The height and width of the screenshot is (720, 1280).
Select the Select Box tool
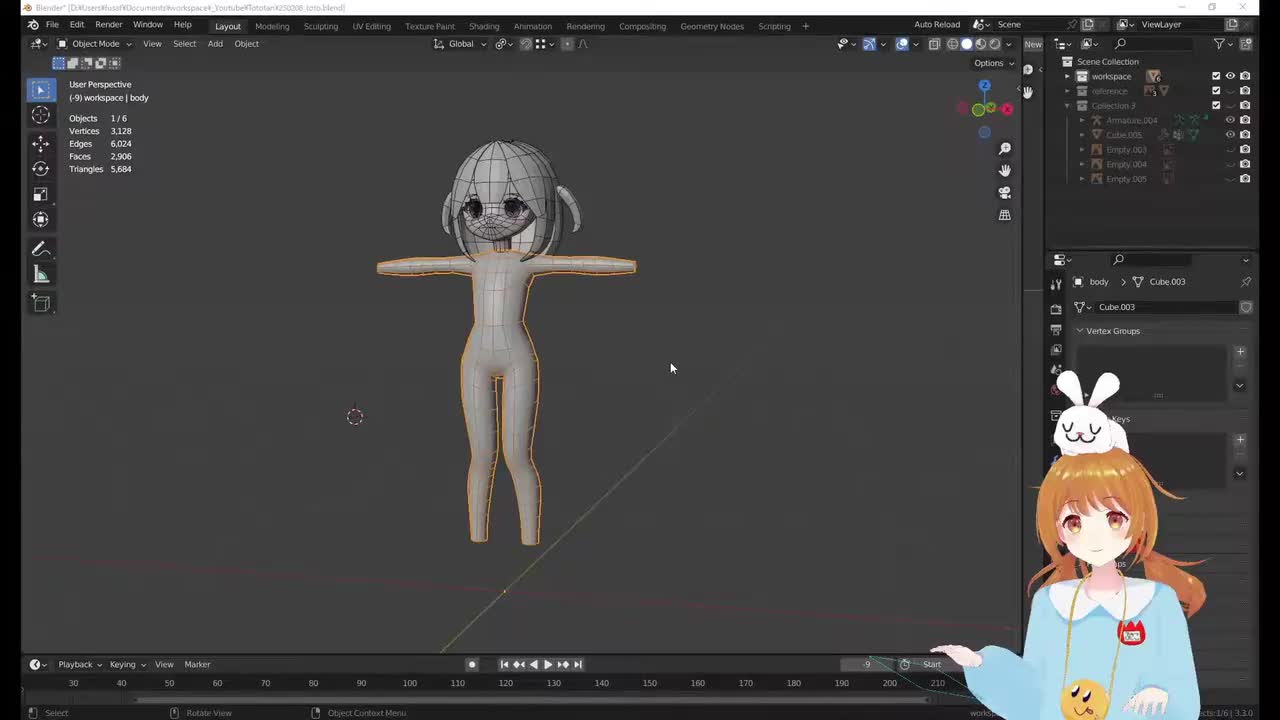point(40,90)
